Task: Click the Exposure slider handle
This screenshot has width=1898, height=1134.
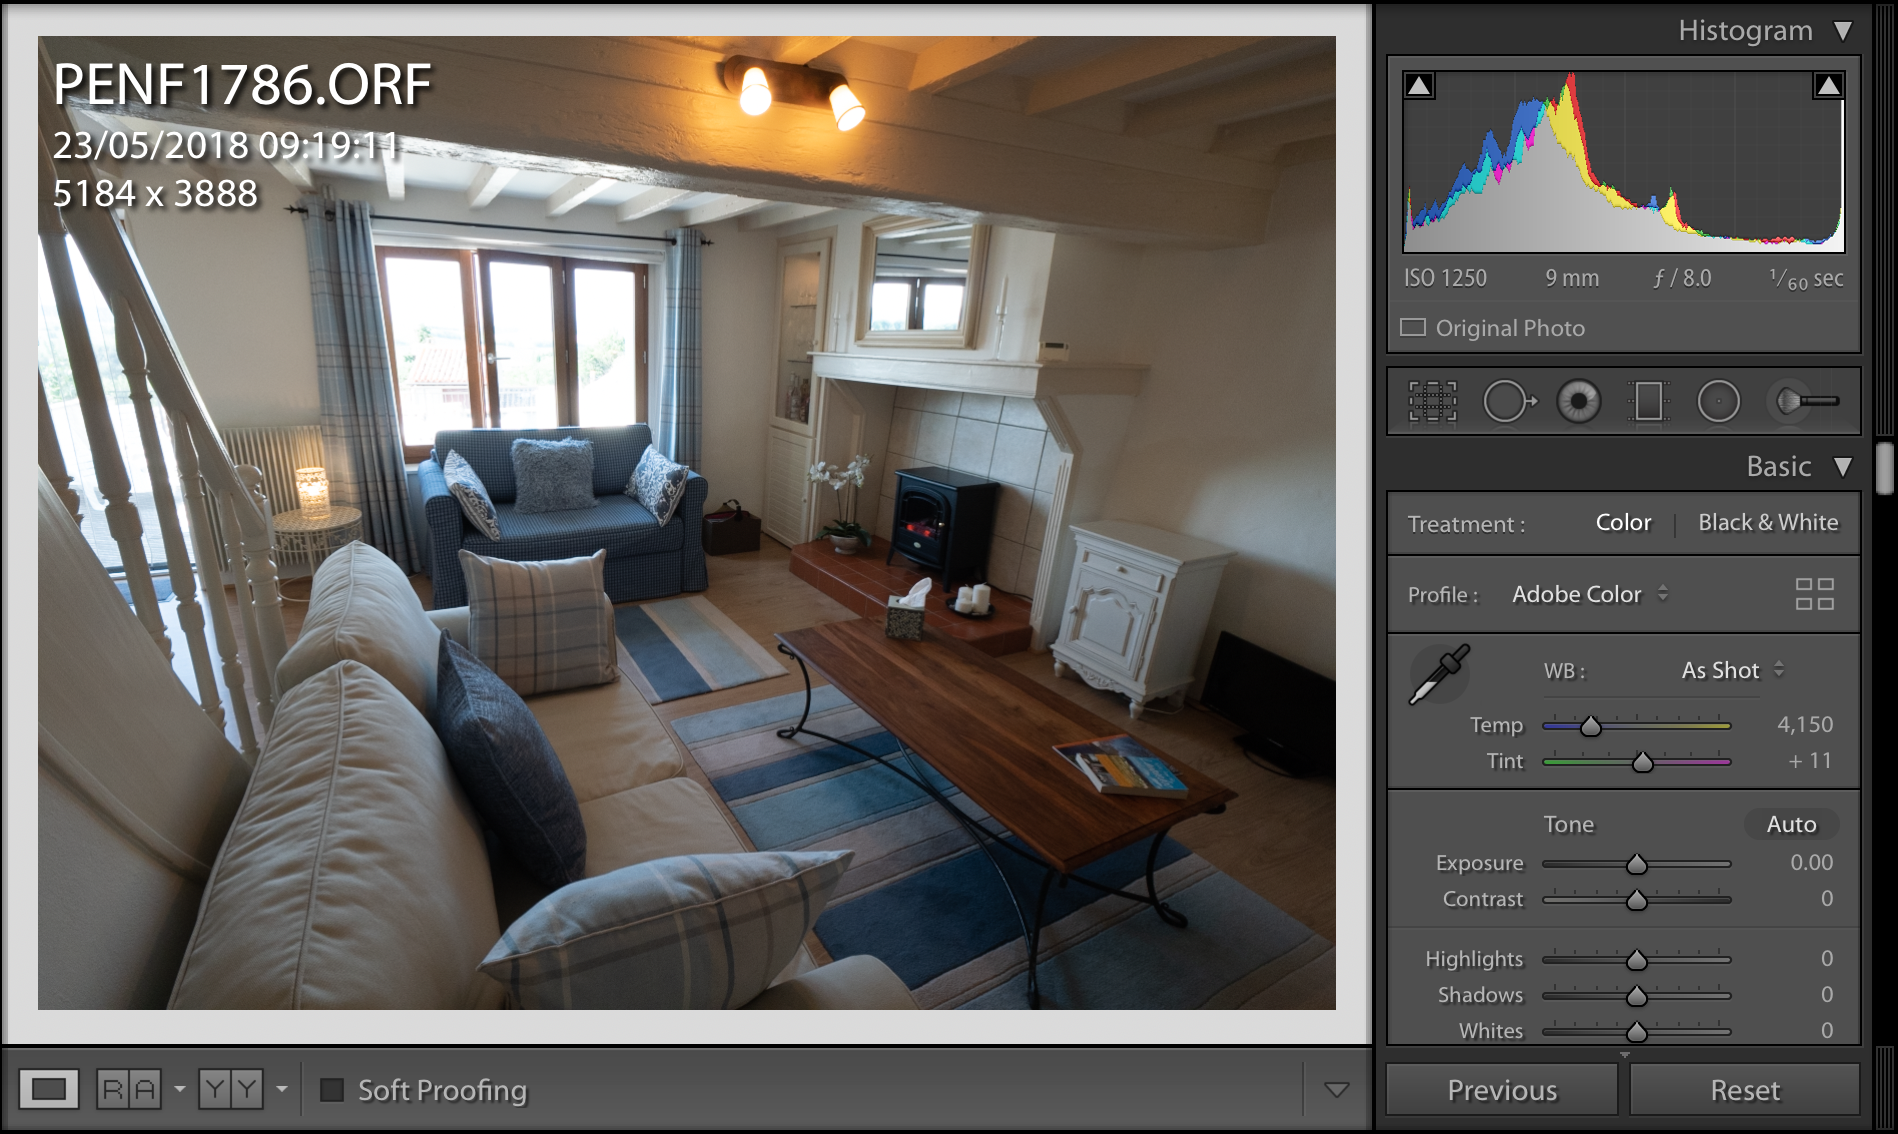Action: pos(1637,864)
